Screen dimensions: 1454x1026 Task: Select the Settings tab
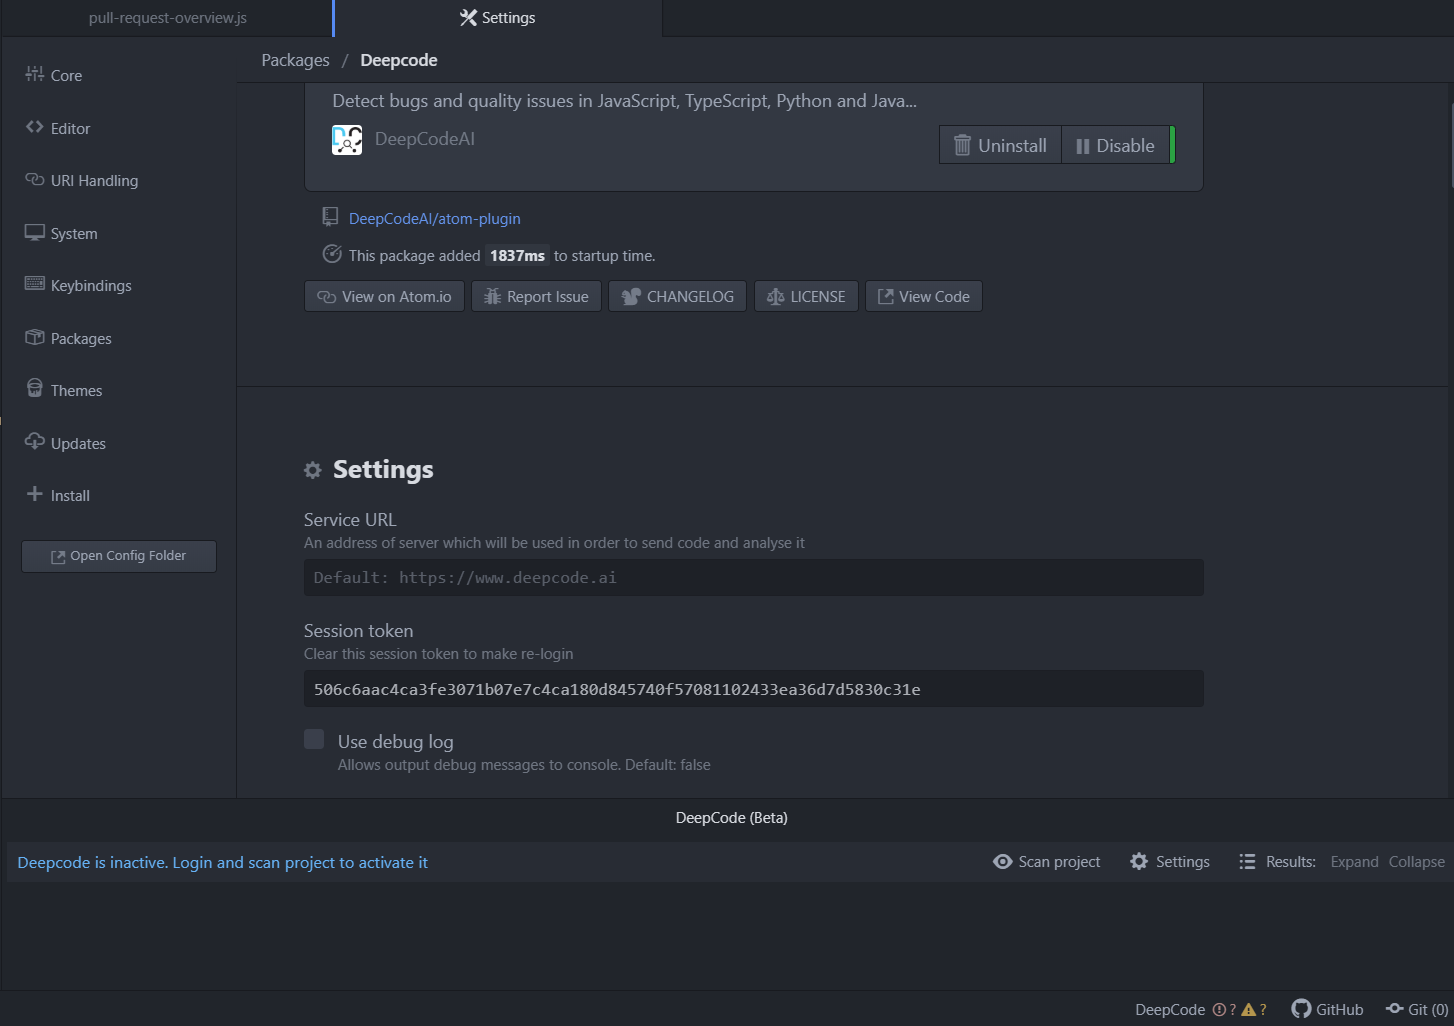[498, 18]
